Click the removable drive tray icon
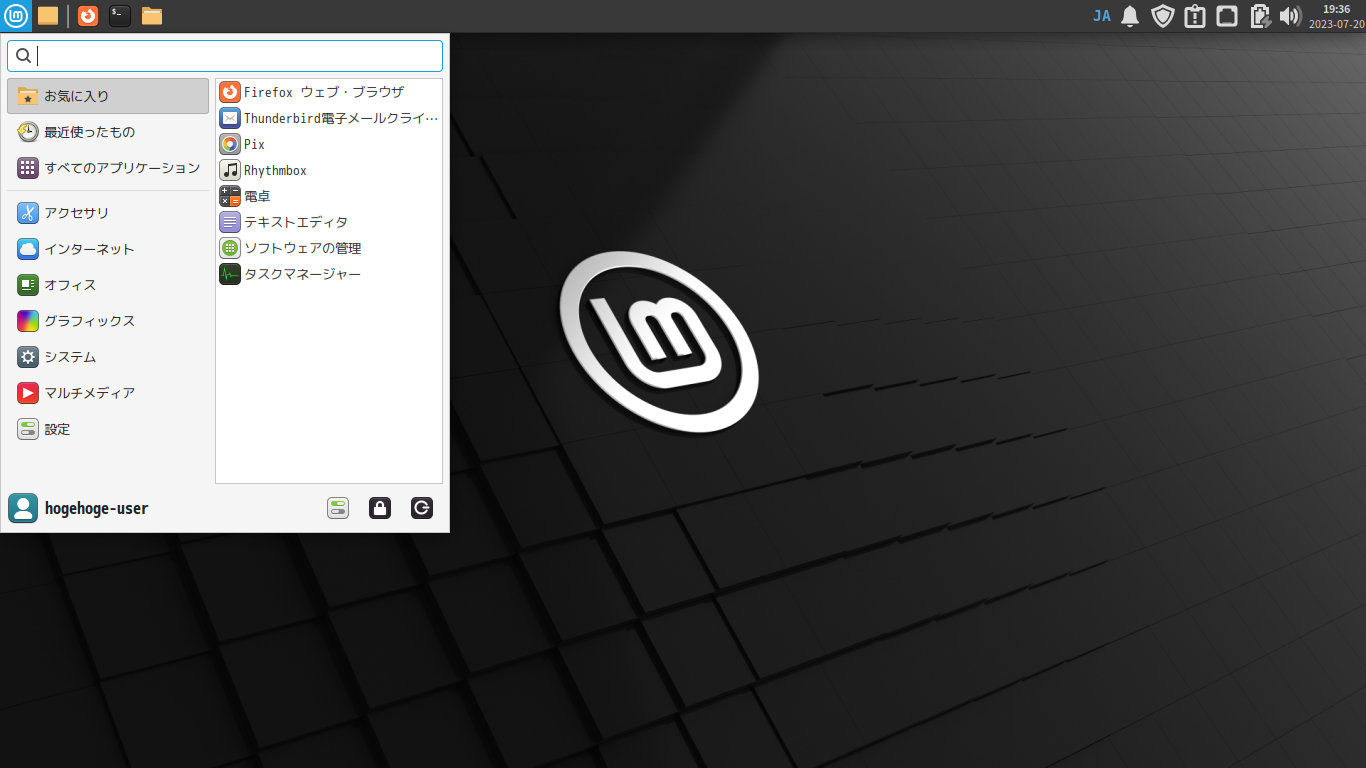This screenshot has width=1366, height=768. [x=1227, y=15]
